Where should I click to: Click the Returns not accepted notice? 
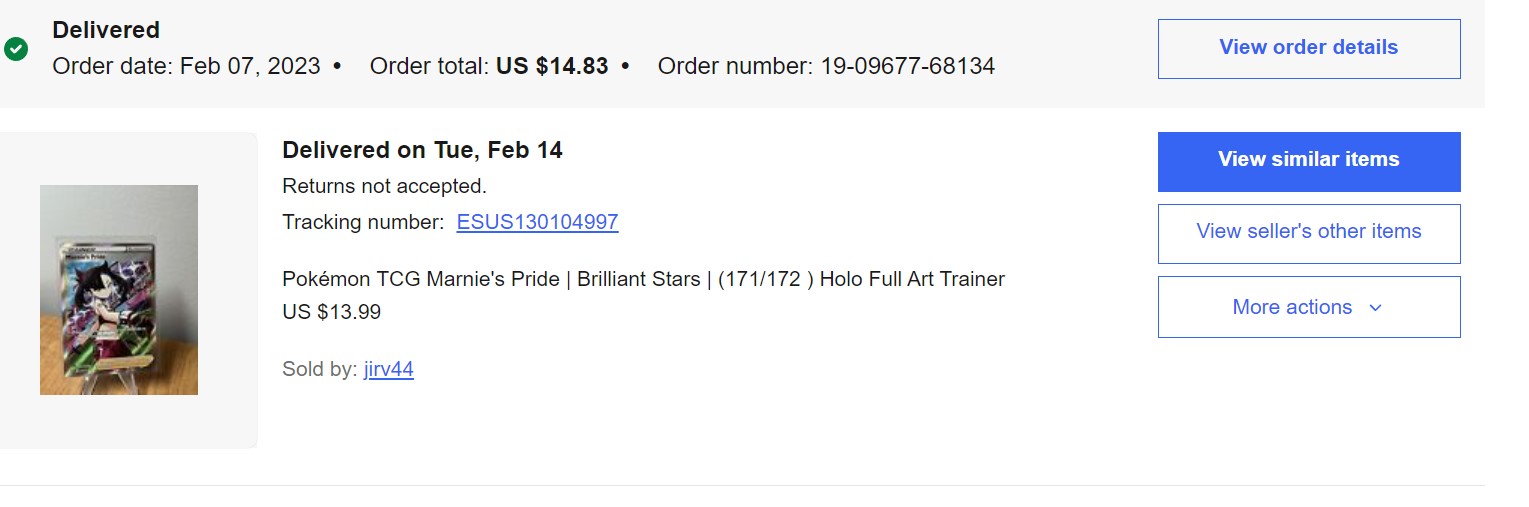tap(384, 186)
